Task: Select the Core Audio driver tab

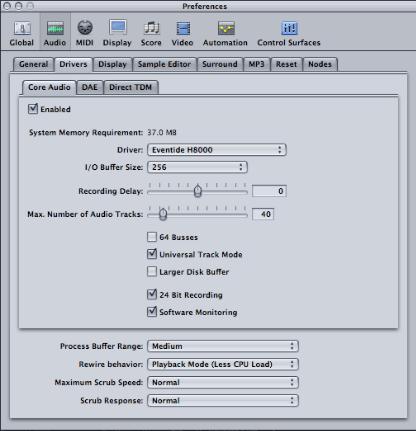Action: click(49, 87)
